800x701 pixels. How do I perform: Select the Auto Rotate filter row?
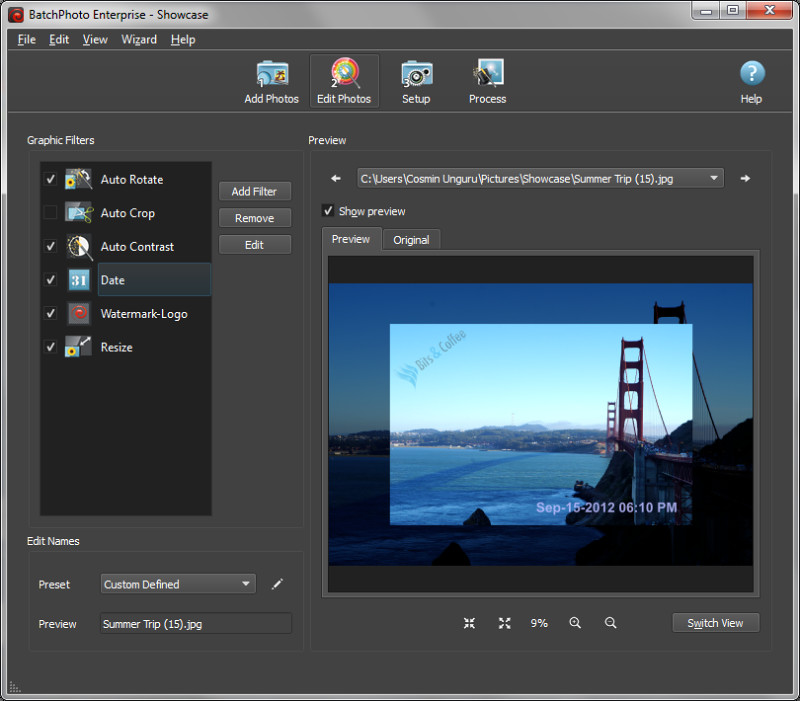click(126, 179)
